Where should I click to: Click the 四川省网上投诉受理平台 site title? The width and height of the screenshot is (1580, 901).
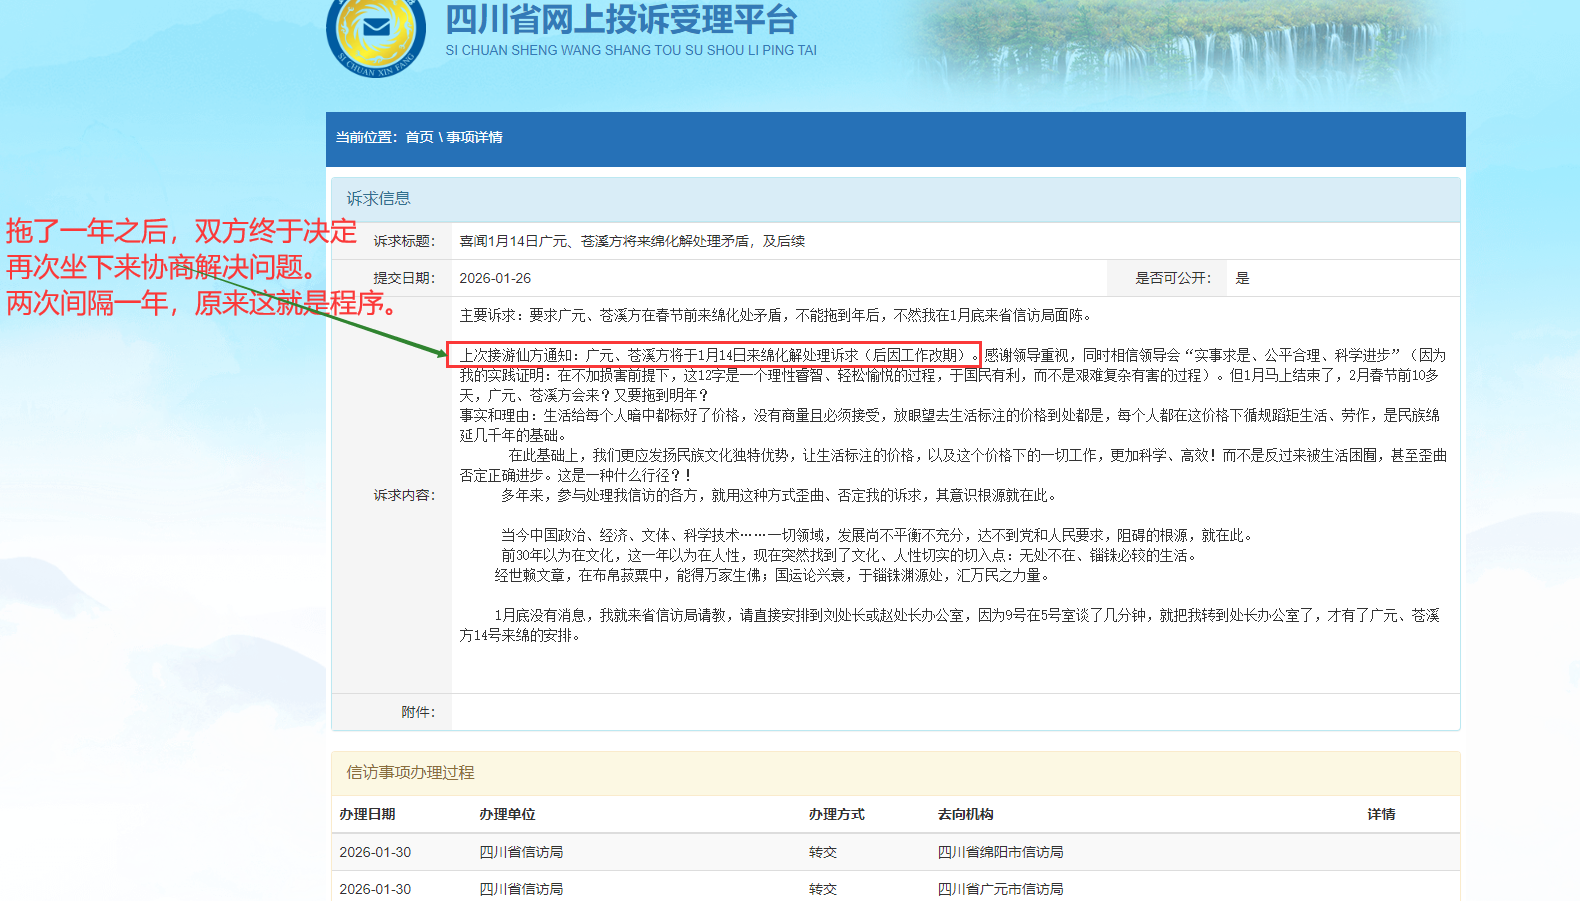point(620,20)
